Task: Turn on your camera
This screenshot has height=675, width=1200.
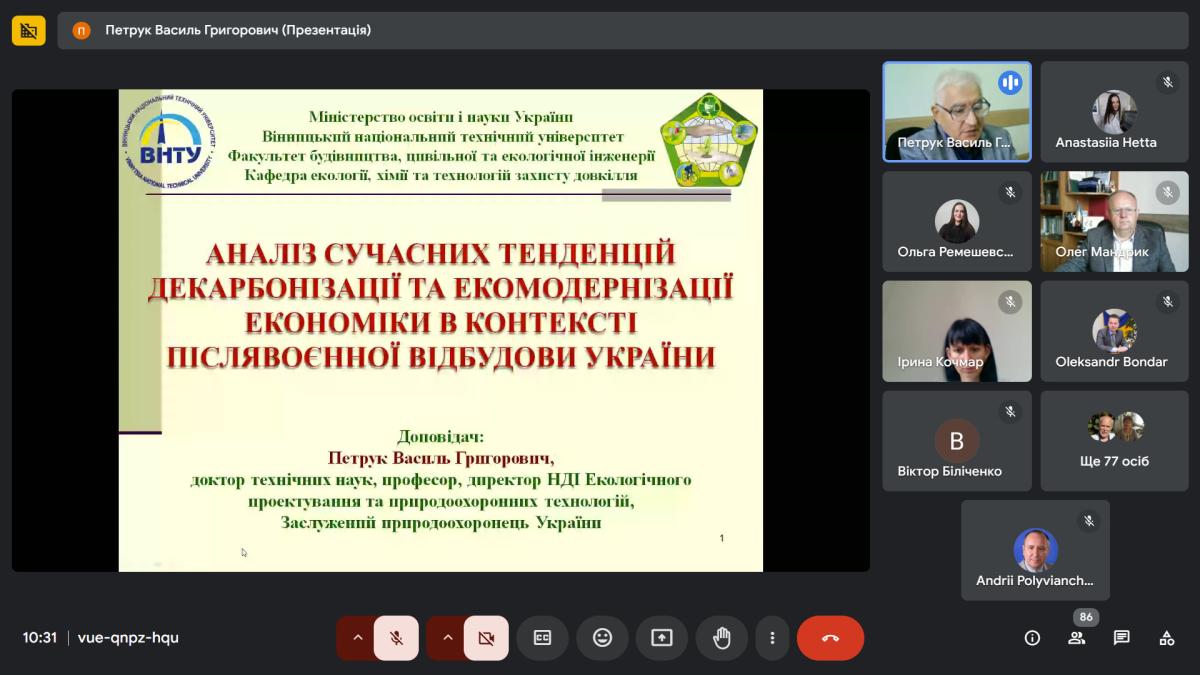Action: pos(486,638)
